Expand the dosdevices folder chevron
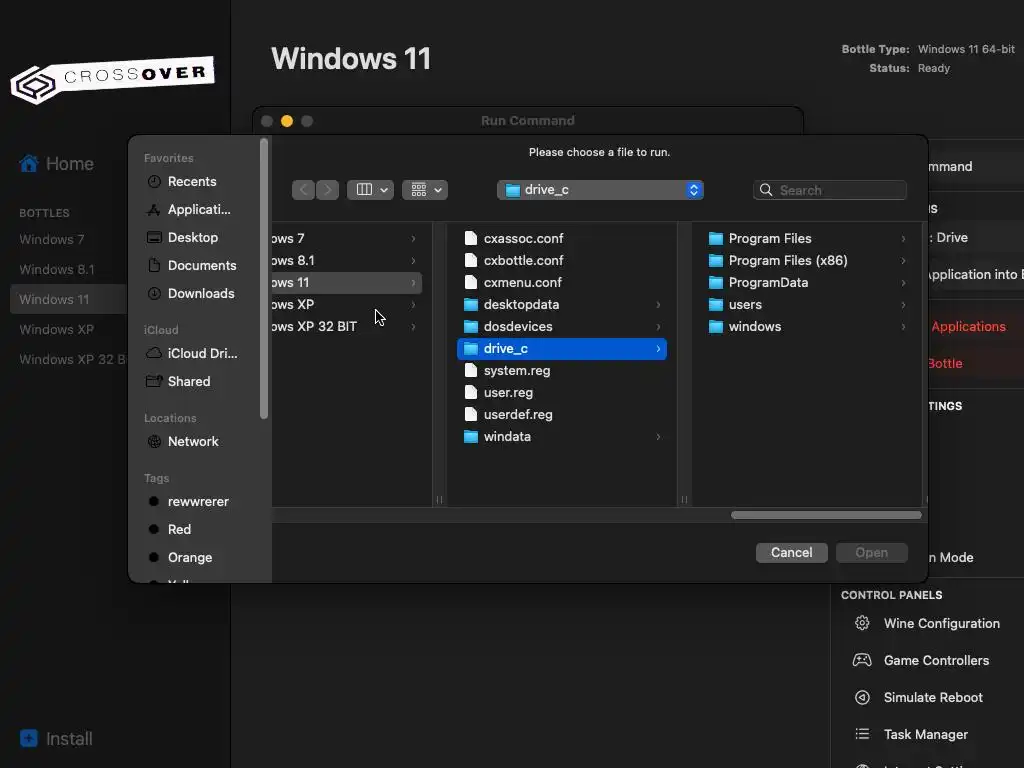Viewport: 1024px width, 768px height. pos(658,327)
